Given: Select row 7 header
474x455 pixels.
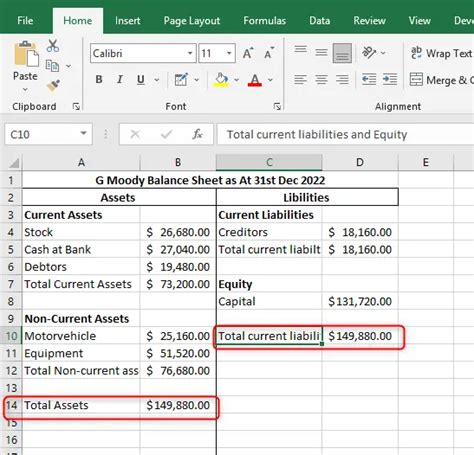Looking at the screenshot, I should pos(11,284).
